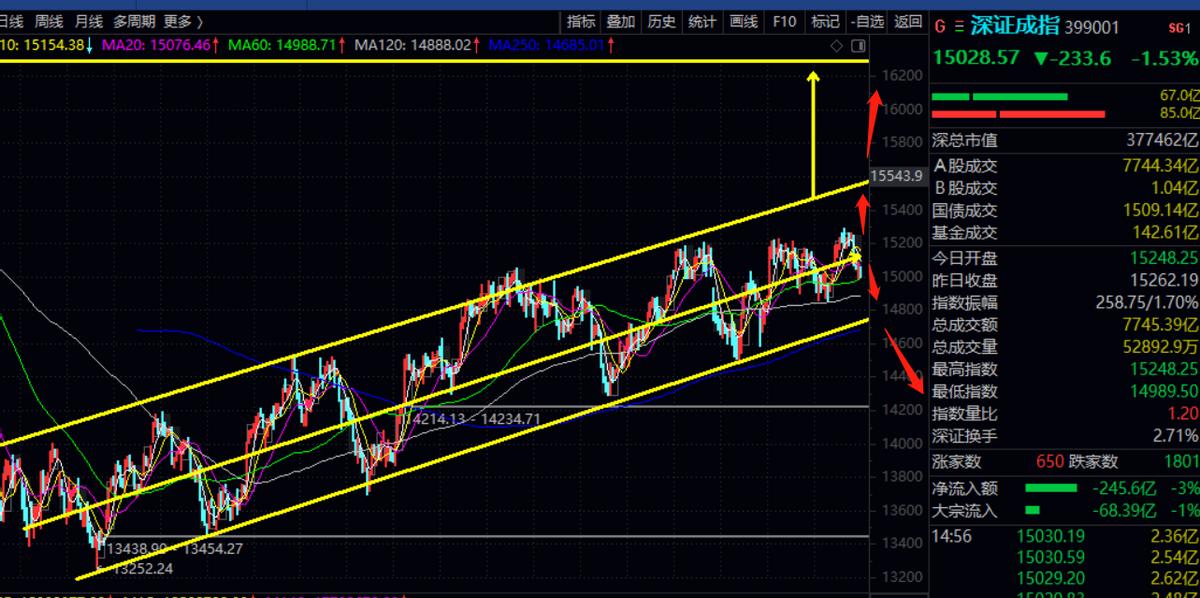Click the red G icon beside the index name
This screenshot has height=598, width=1200.
pyautogui.click(x=940, y=24)
